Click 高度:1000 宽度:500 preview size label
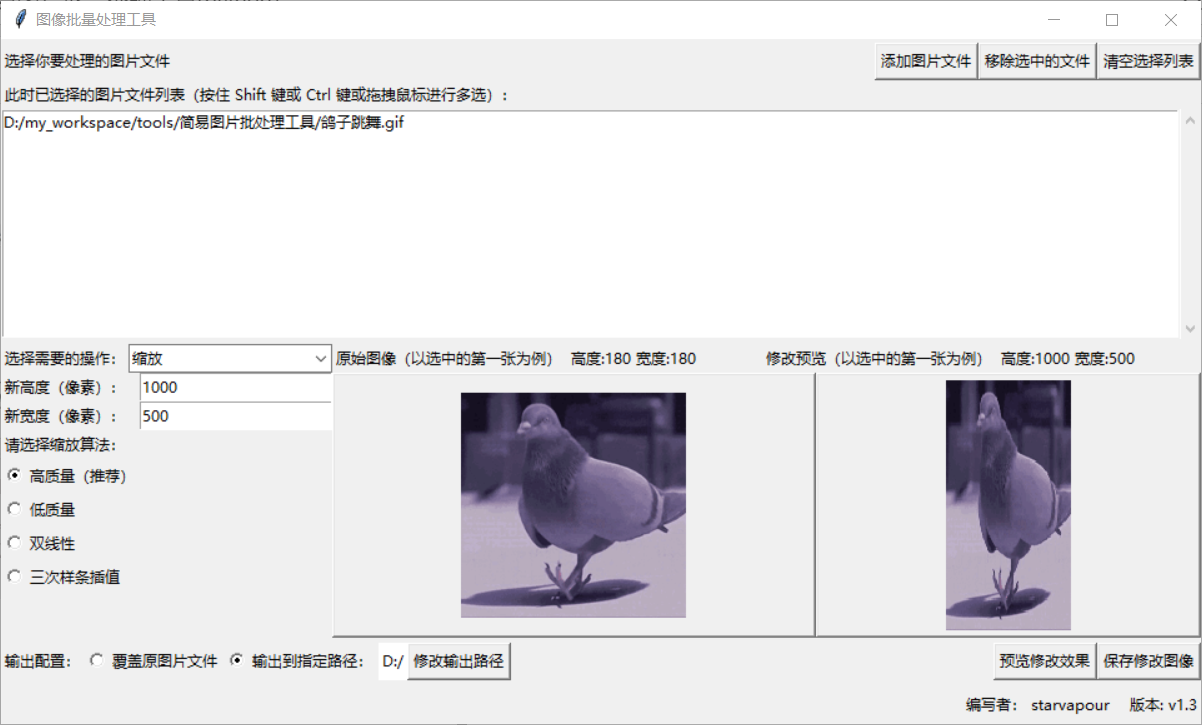Screen dimensions: 1202x725 click(x=1068, y=358)
